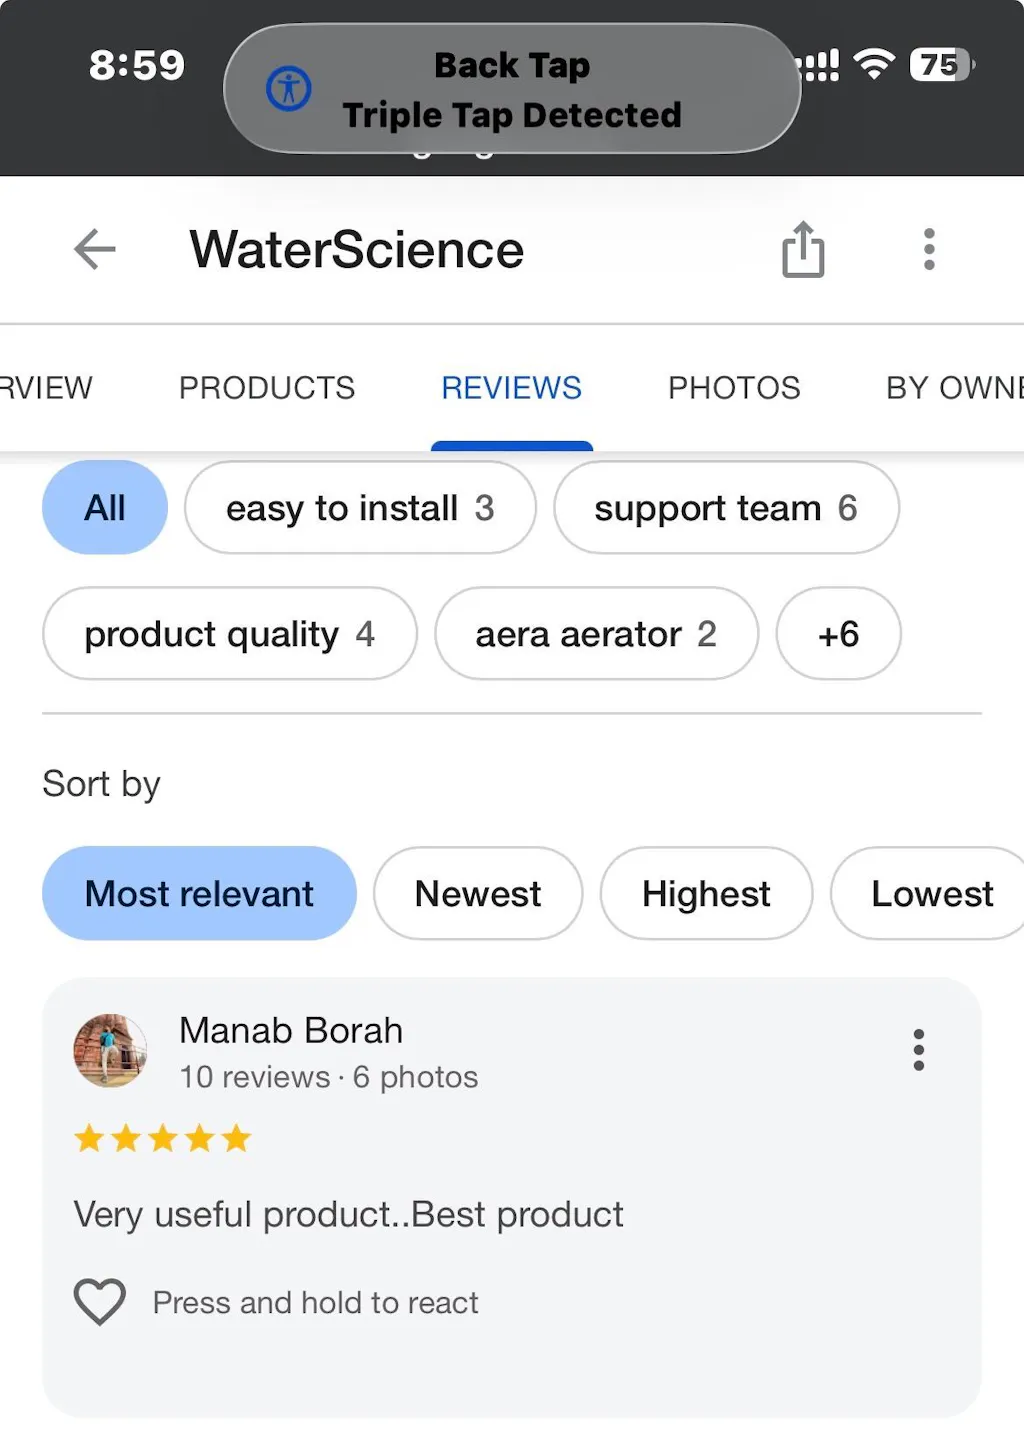The width and height of the screenshot is (1024, 1442).
Task: Expand the +6 more topics chip
Action: click(x=838, y=634)
